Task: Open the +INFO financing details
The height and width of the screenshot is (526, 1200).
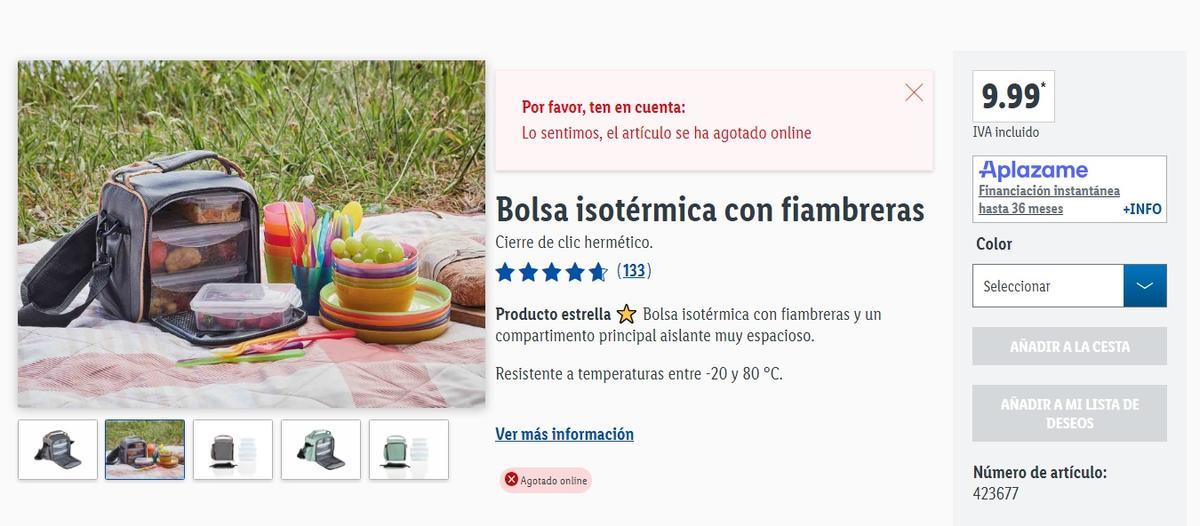Action: click(1142, 209)
